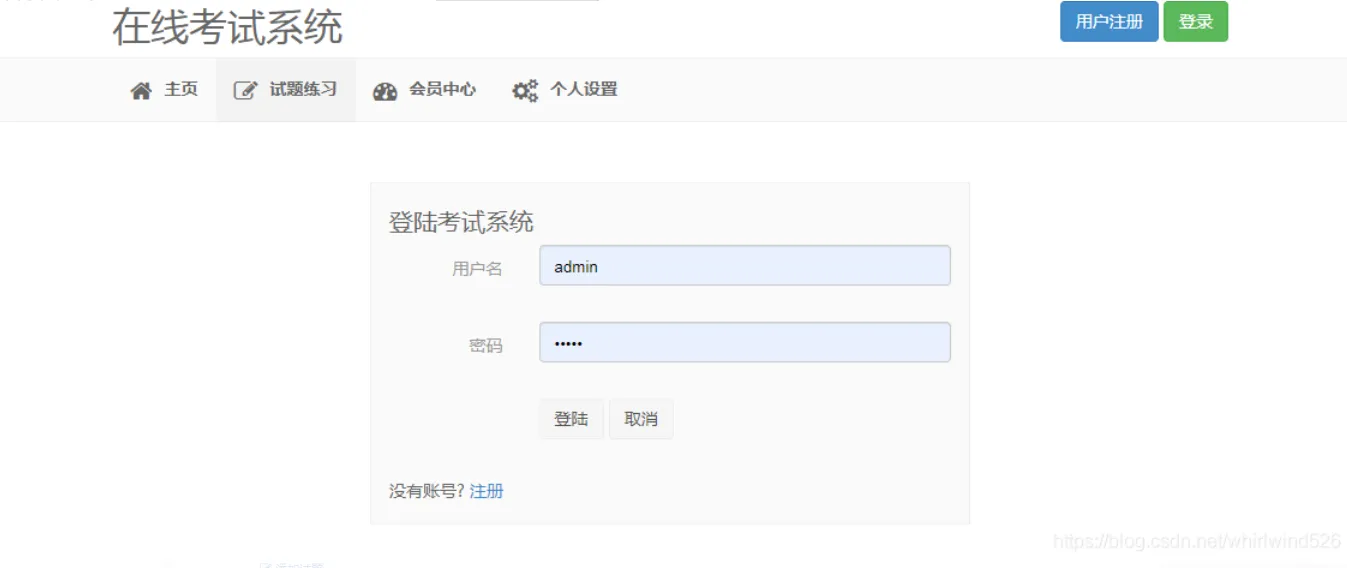Image resolution: width=1347 pixels, height=568 pixels.
Task: Focus the 密码 password field
Action: click(745, 342)
